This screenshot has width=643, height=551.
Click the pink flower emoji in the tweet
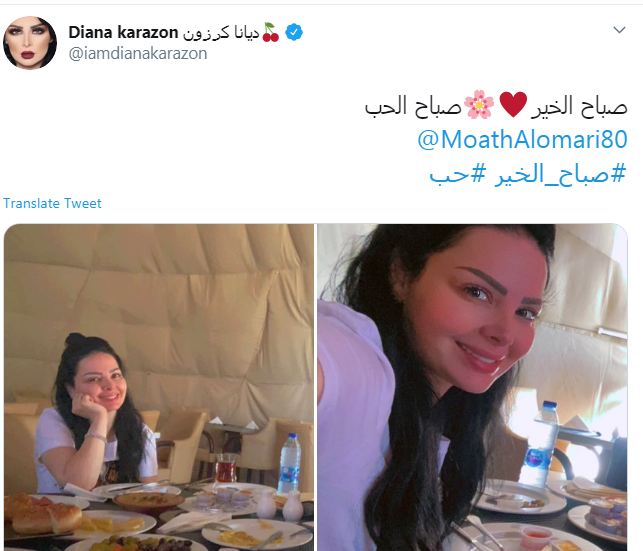[x=479, y=105]
